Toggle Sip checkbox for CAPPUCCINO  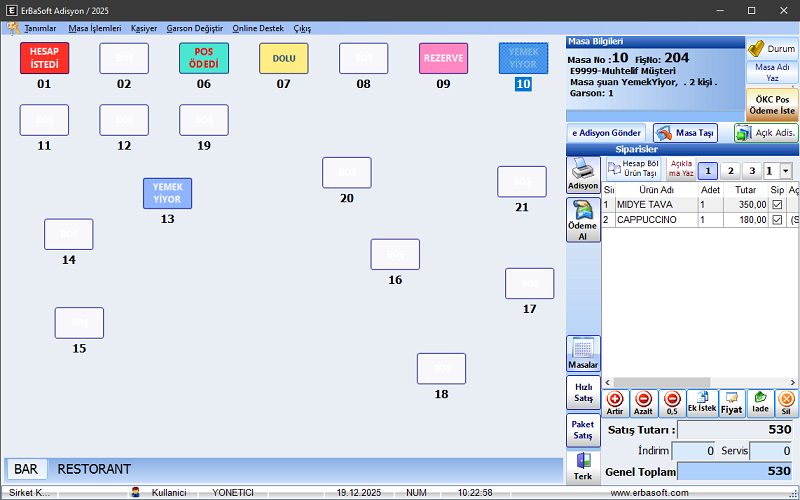[x=777, y=220]
